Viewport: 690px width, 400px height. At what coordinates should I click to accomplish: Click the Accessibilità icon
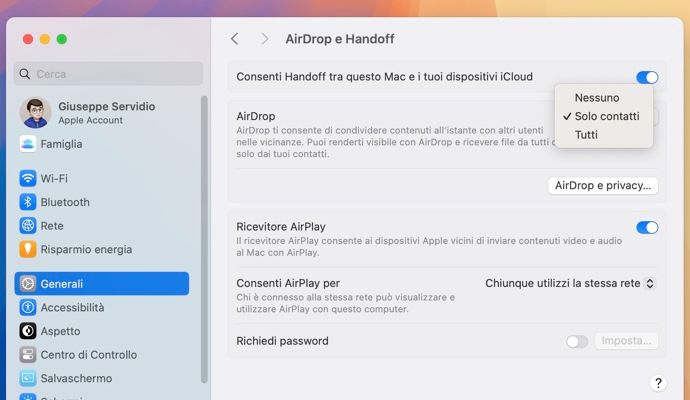(28, 307)
